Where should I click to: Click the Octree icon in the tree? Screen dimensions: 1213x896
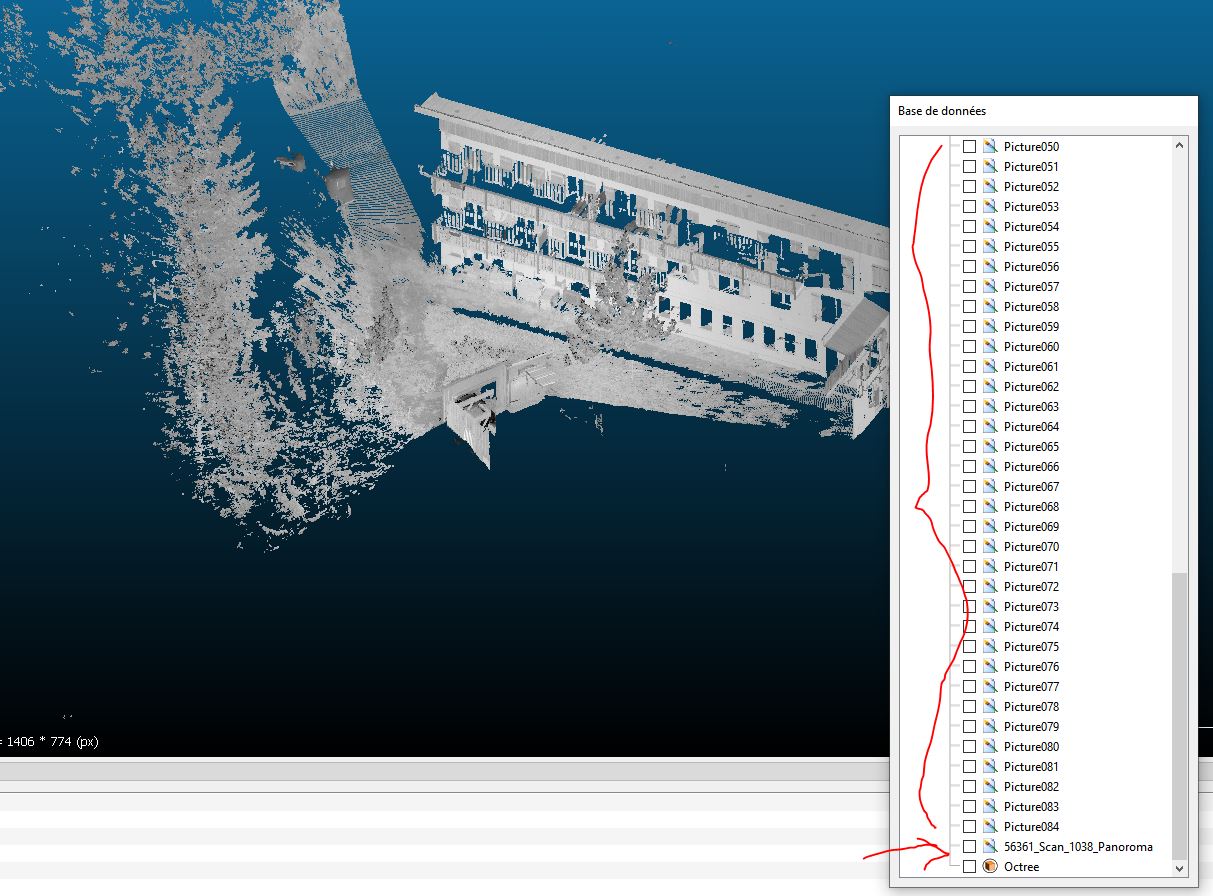pos(990,867)
